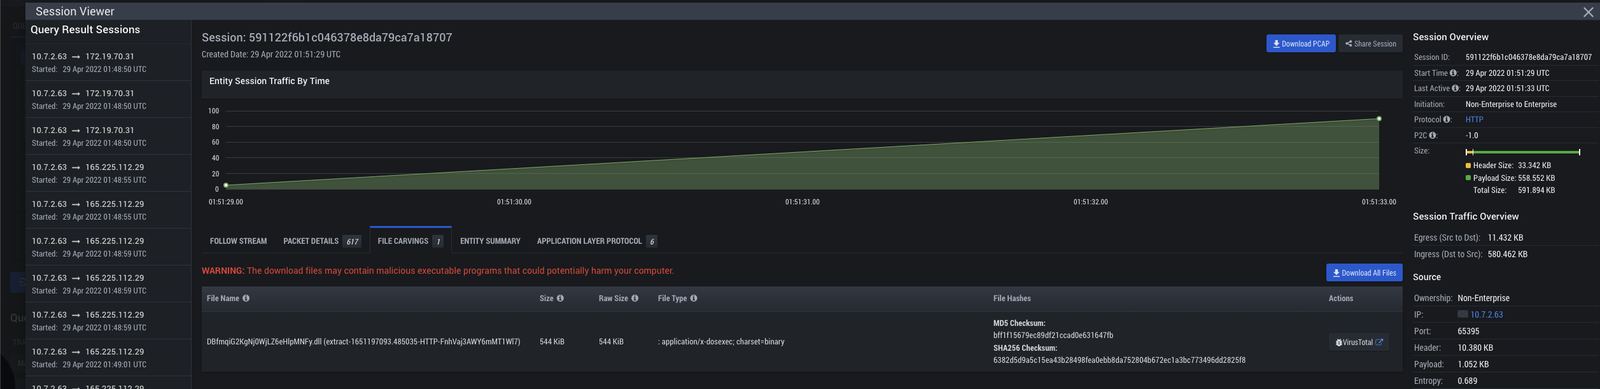Click the Actions column header
This screenshot has height=389, width=1600.
point(1340,298)
